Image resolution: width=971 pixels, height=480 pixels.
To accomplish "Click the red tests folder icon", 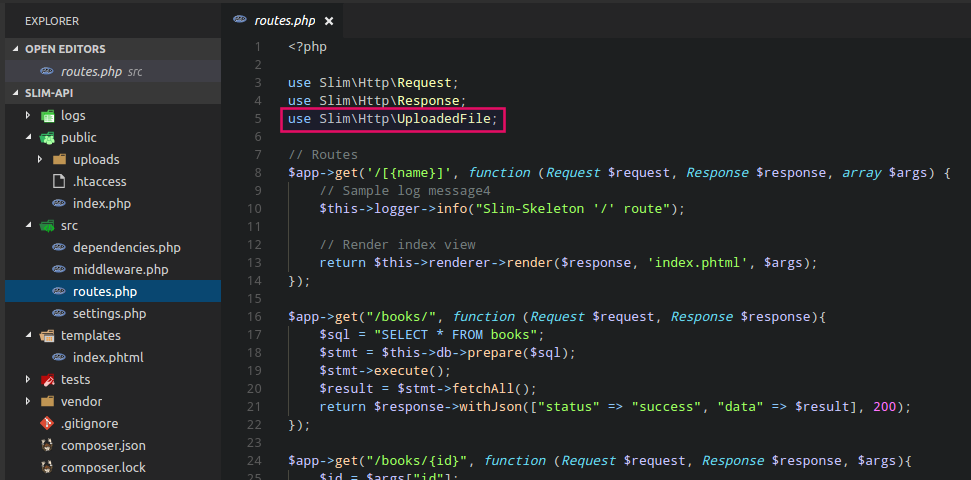I will 47,380.
